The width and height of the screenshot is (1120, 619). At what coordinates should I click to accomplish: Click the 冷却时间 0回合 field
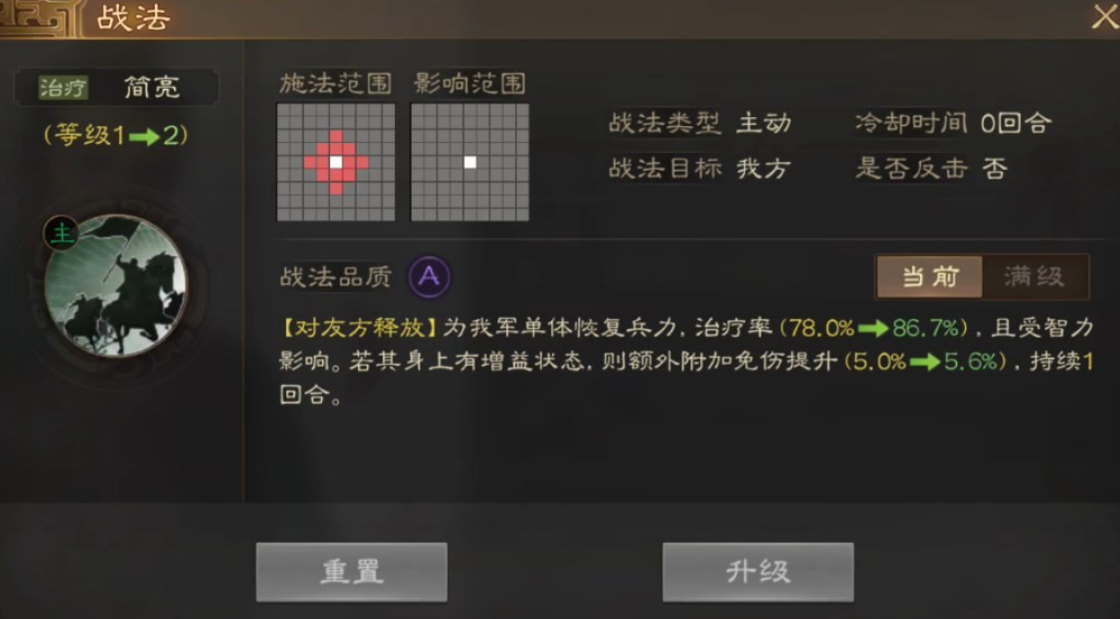(954, 124)
